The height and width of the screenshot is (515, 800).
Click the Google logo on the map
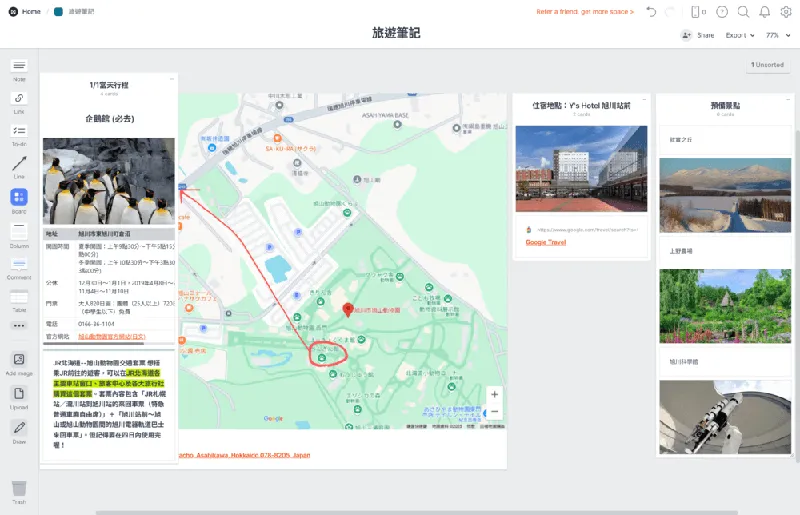point(273,419)
